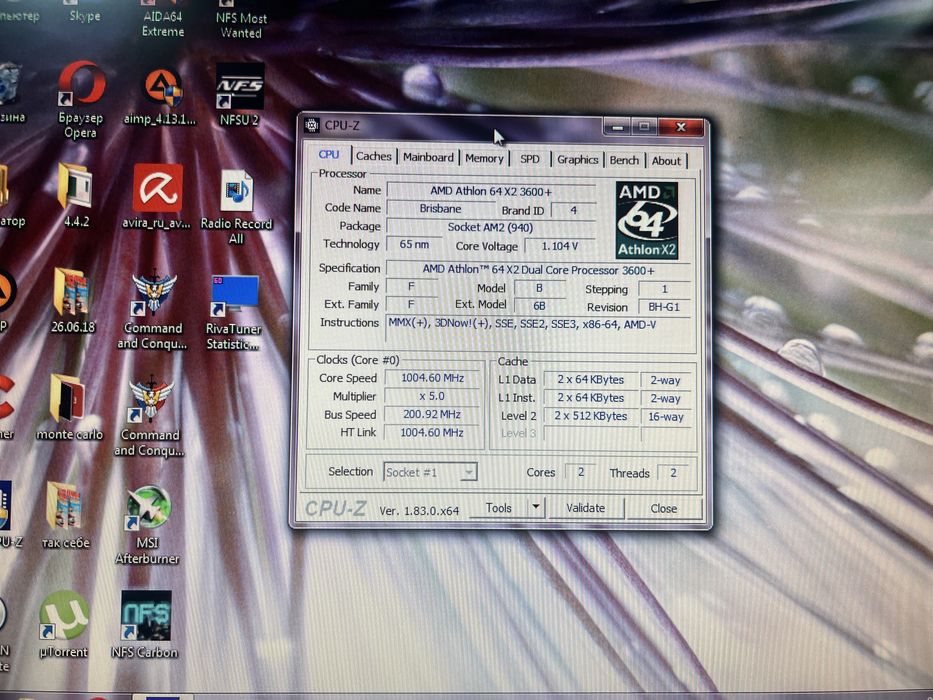Open the Mainboard tab
The image size is (933, 700).
pyautogui.click(x=428, y=157)
